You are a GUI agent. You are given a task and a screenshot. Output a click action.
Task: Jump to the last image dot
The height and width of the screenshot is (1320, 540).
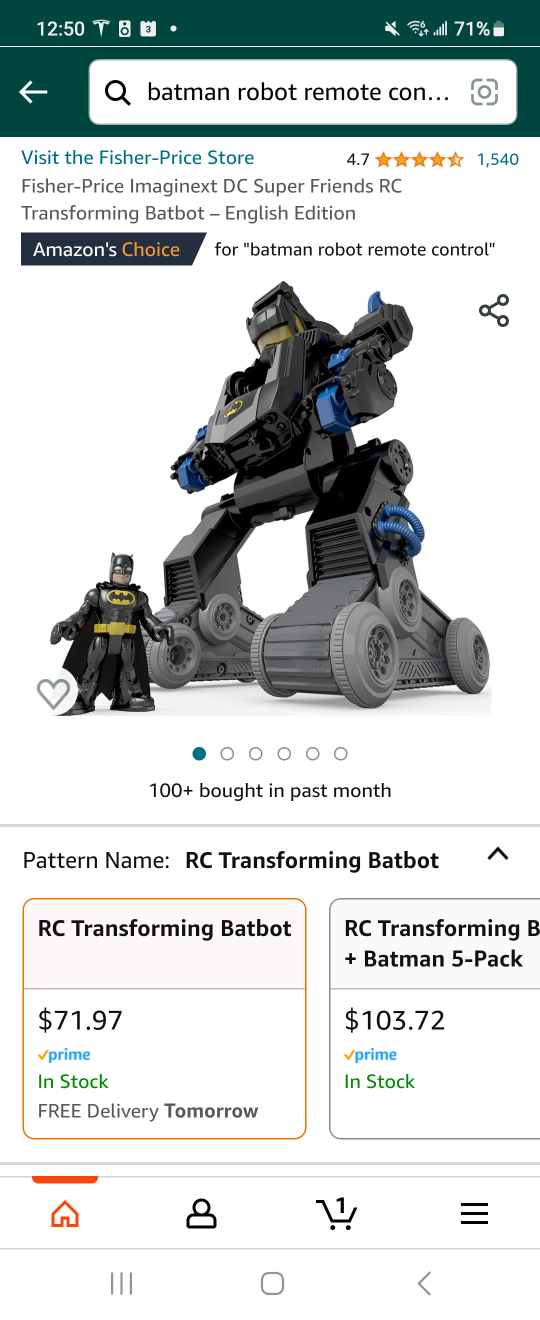point(341,754)
